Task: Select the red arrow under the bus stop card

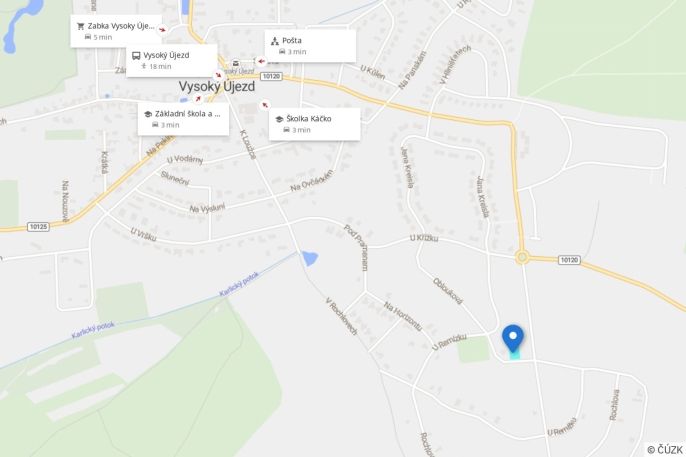Action: point(218,75)
